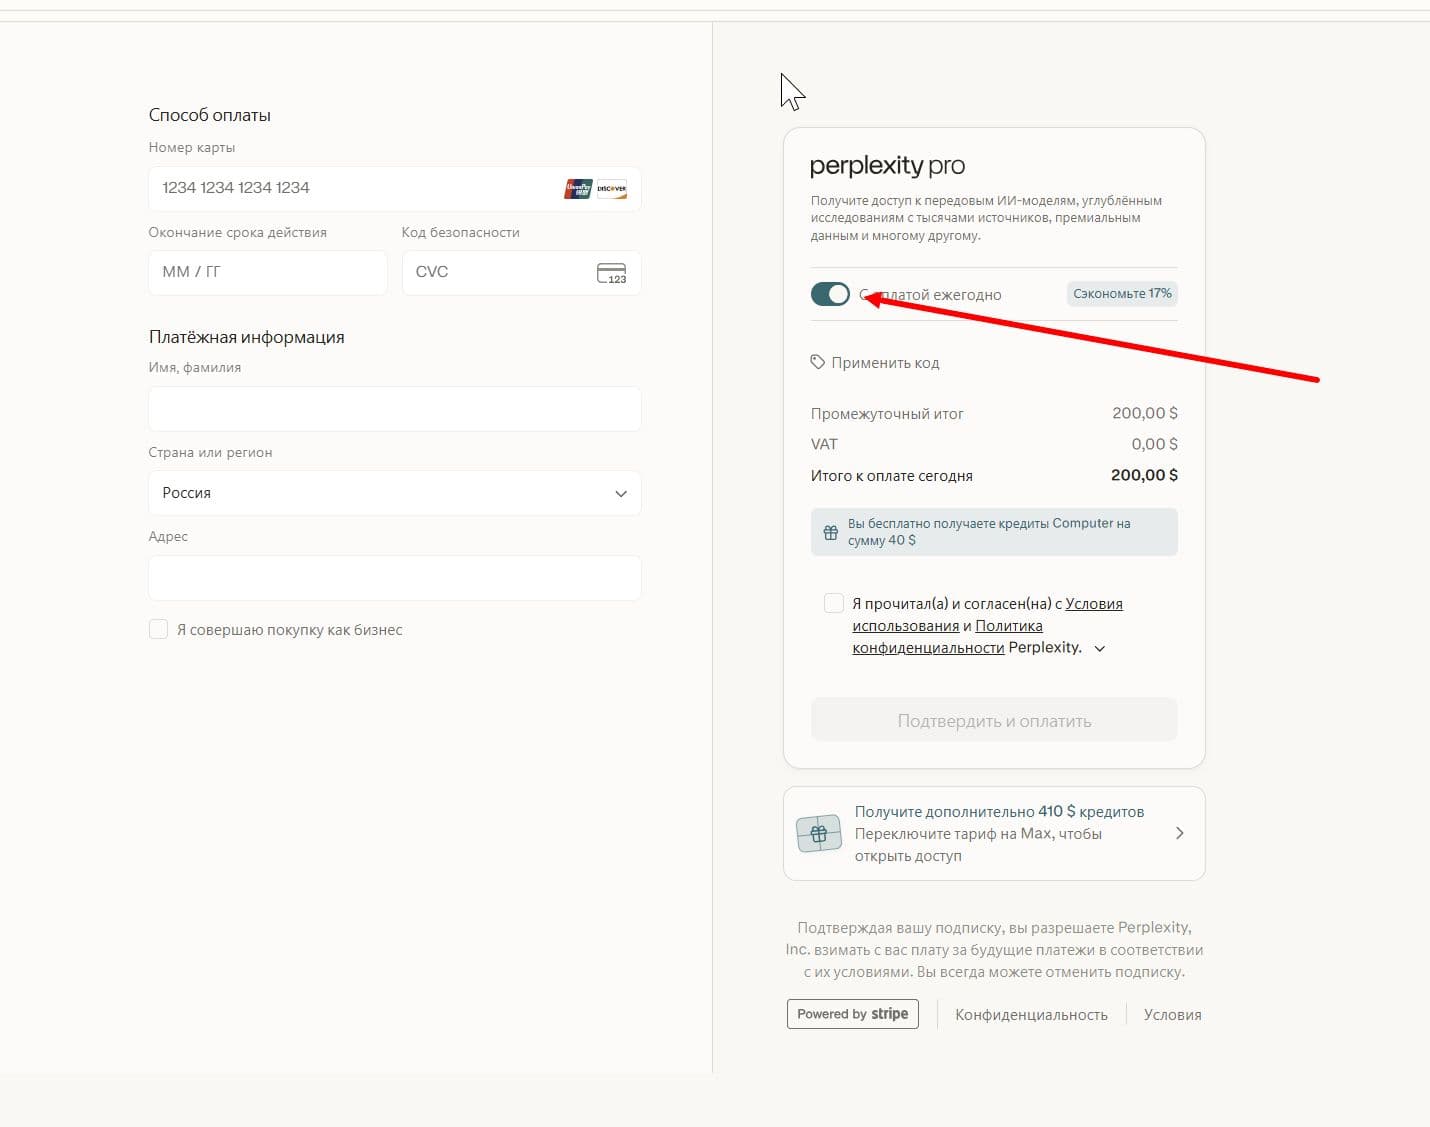Check 'Я совершаю покупку как бизнес' box
This screenshot has width=1430, height=1127.
158,629
